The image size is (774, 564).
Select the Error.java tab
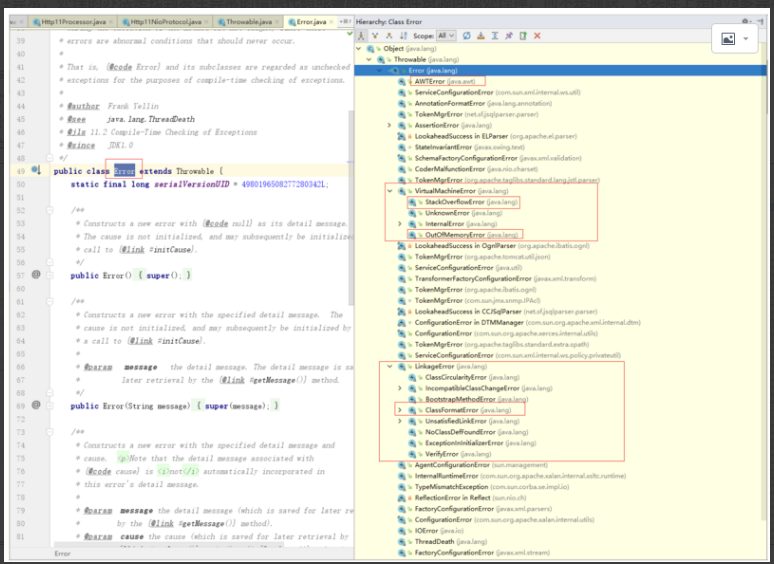tap(310, 22)
